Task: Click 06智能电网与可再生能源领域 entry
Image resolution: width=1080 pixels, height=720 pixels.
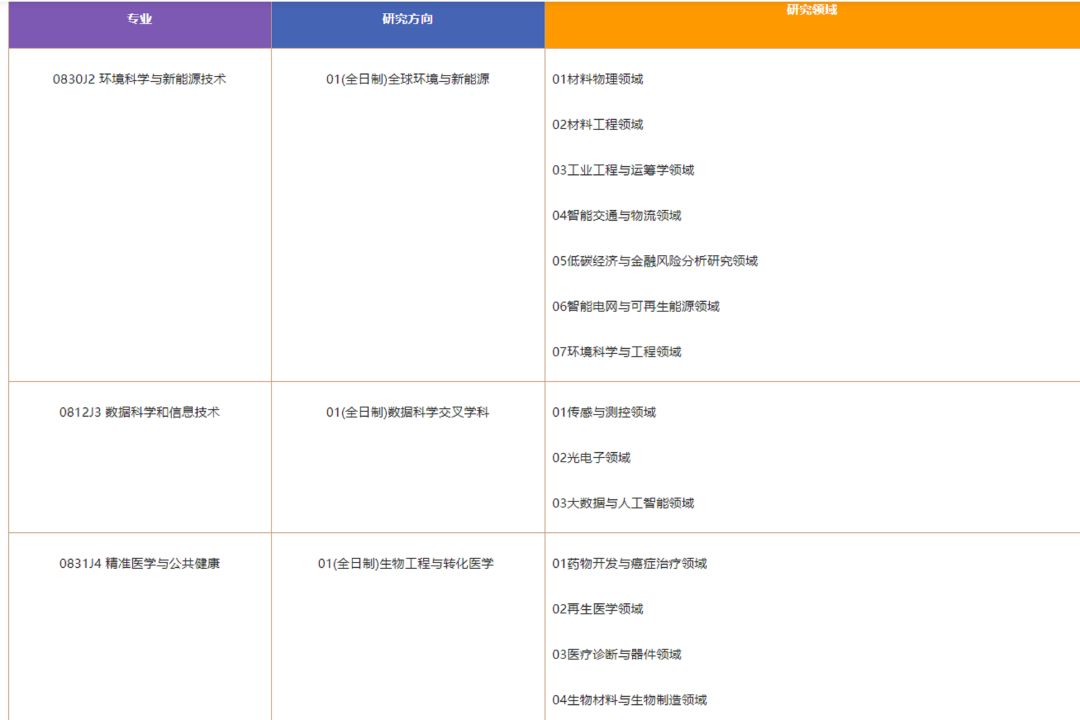Action: click(636, 306)
